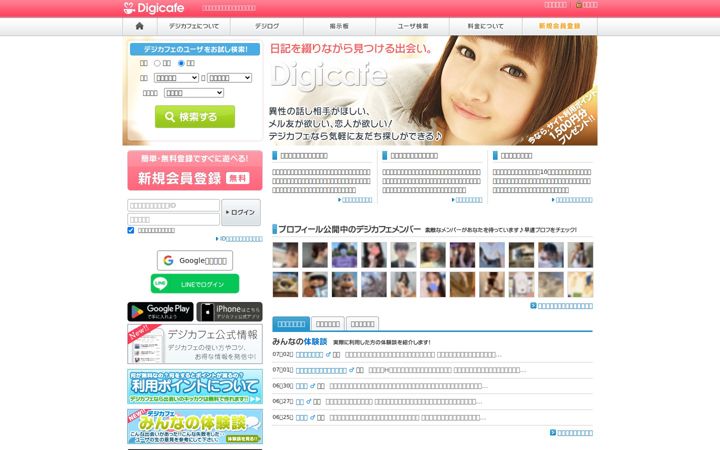
Task: Switch to the last white tab in the tab row
Action: tap(362, 324)
